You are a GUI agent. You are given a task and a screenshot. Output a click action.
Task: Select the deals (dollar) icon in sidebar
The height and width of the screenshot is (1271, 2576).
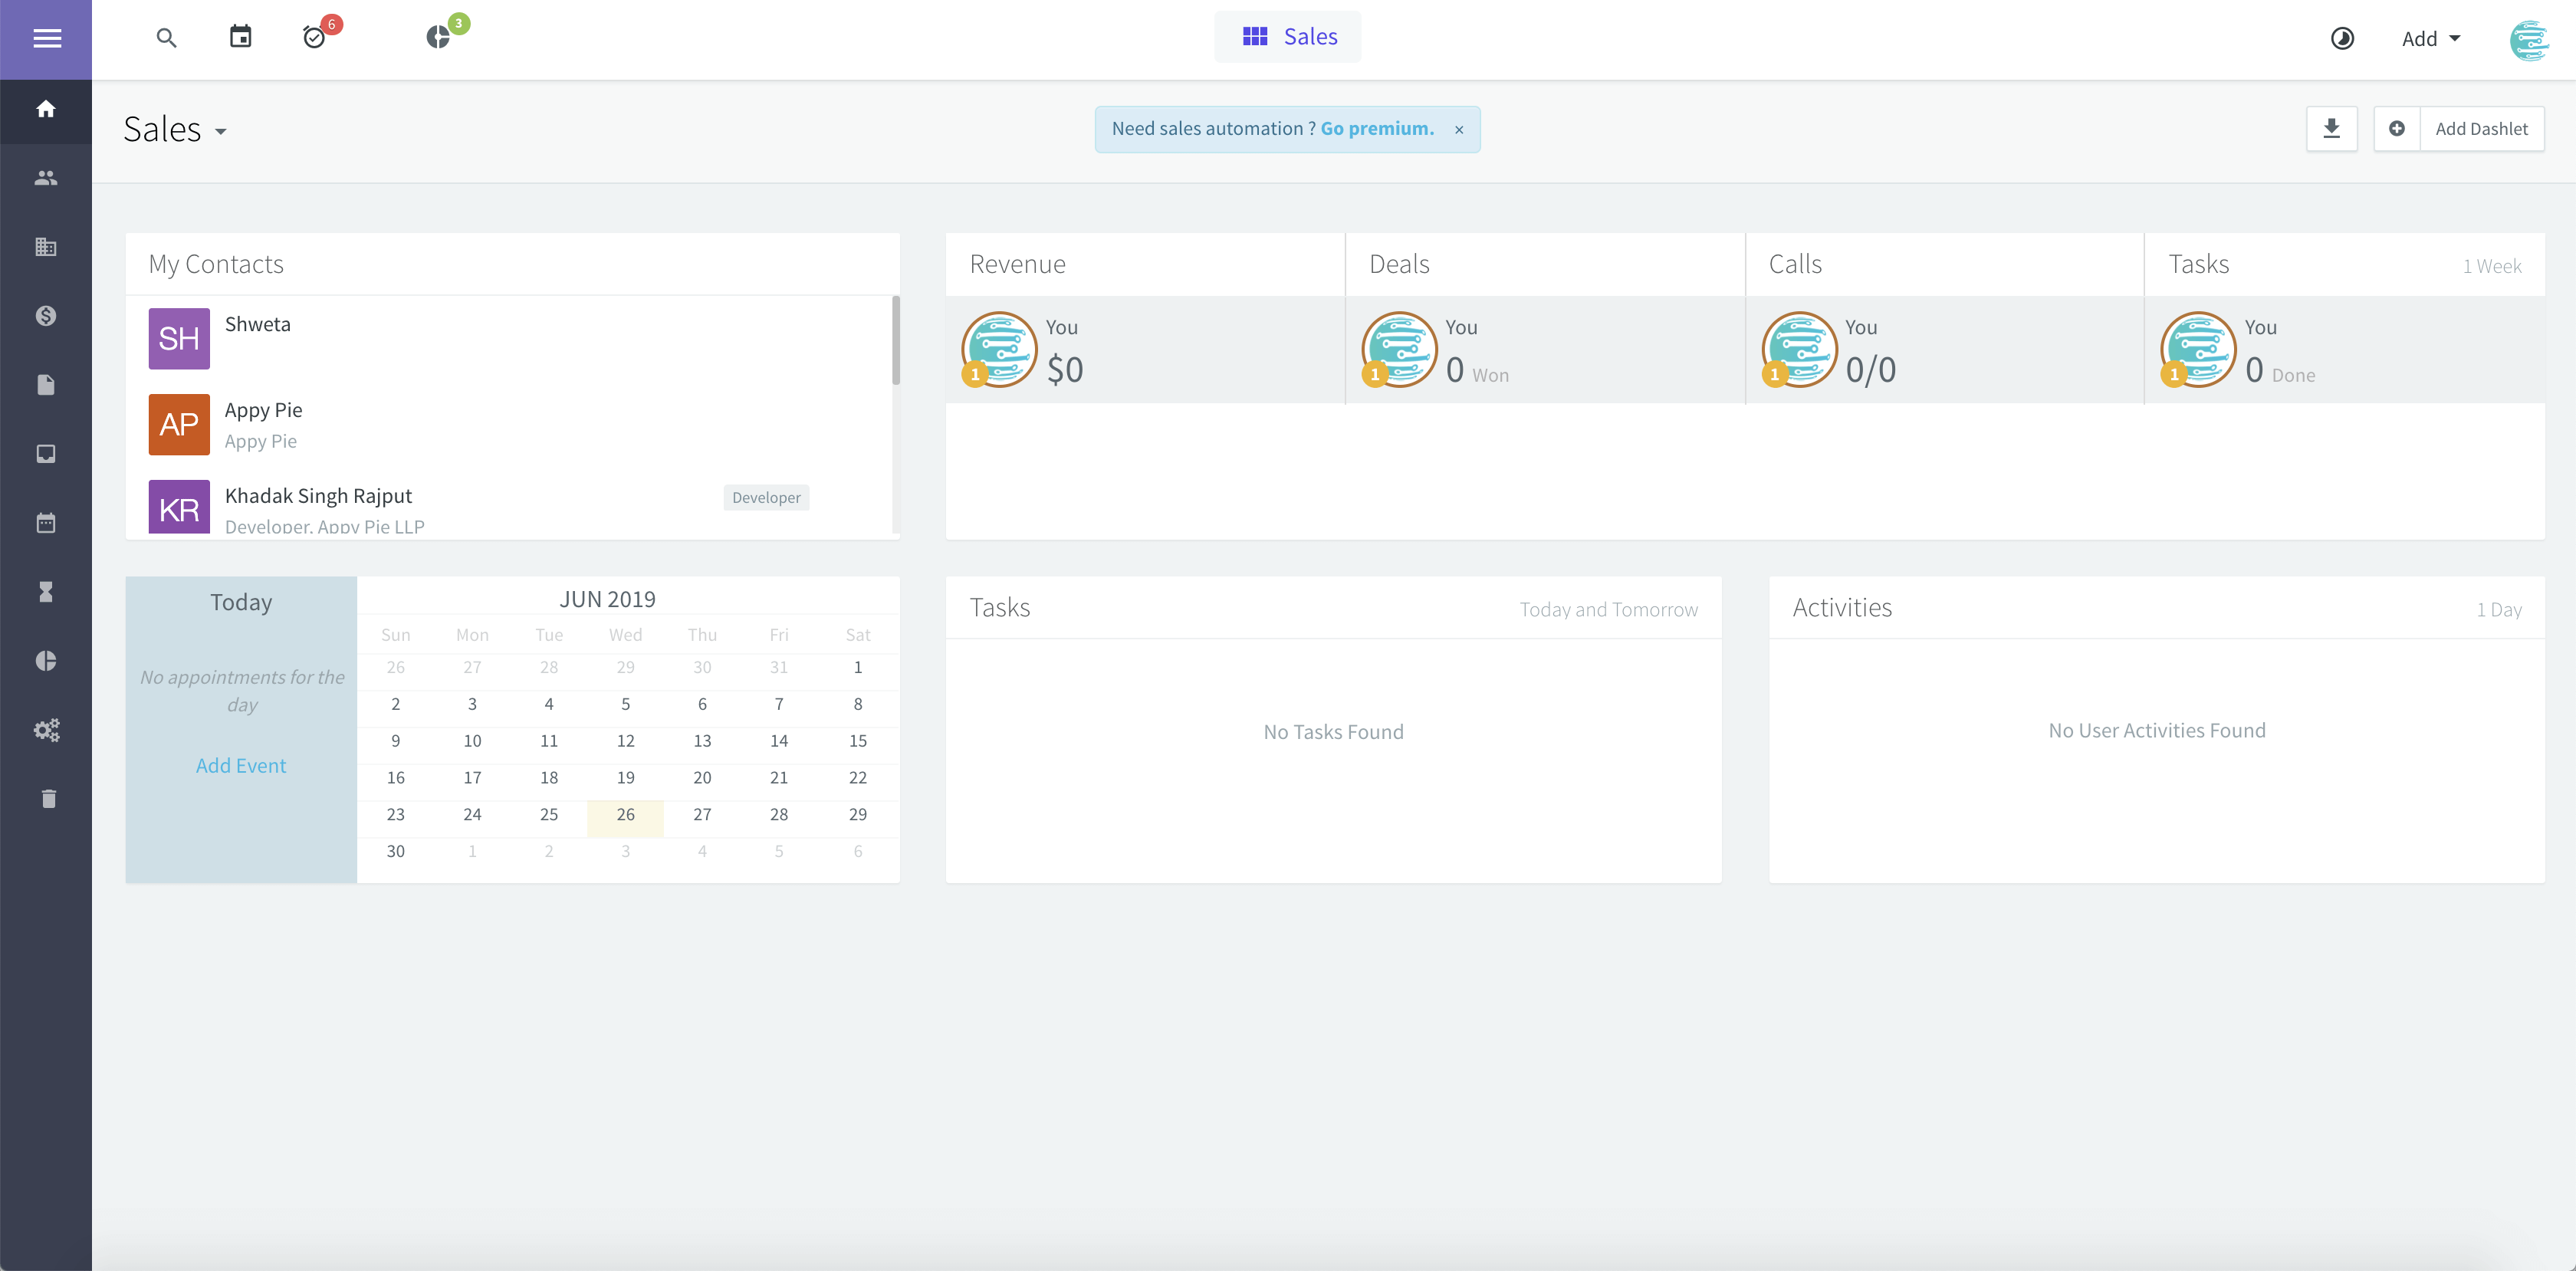pos(45,315)
